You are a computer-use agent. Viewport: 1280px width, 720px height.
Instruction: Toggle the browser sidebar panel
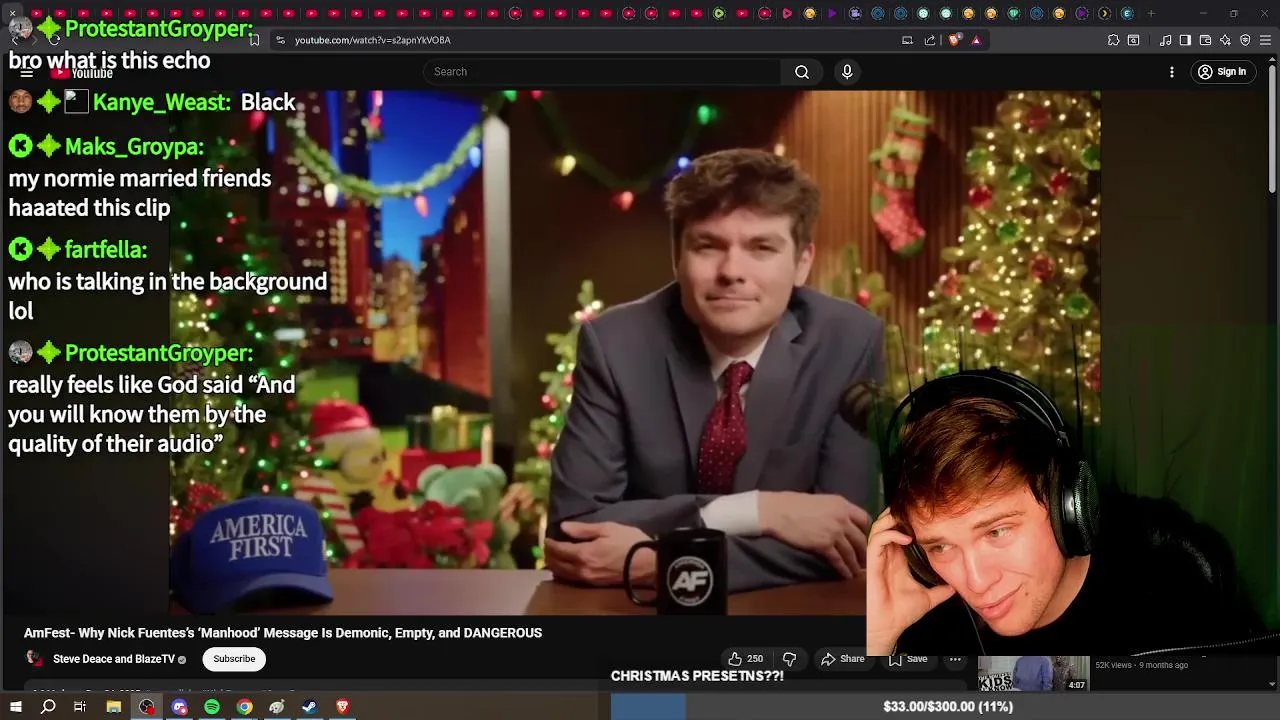[x=1185, y=40]
